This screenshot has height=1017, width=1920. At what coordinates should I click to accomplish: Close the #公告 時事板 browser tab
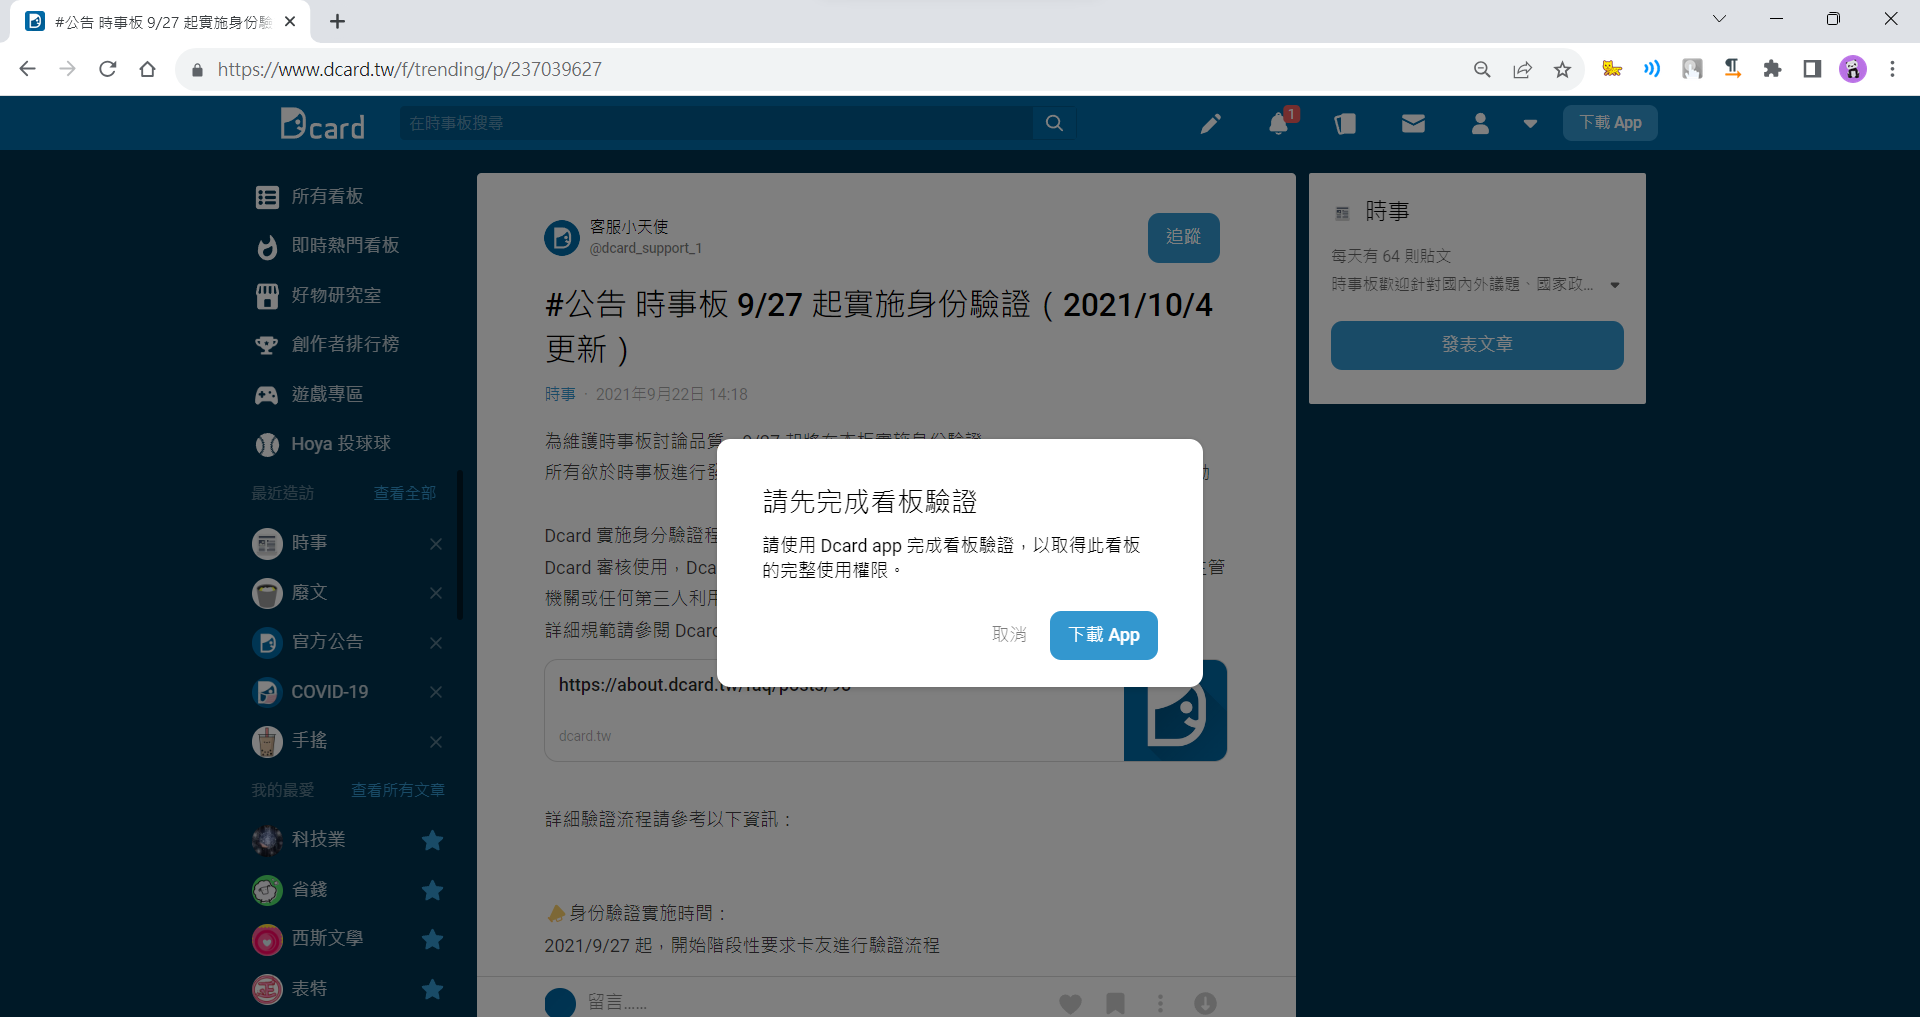[x=290, y=21]
